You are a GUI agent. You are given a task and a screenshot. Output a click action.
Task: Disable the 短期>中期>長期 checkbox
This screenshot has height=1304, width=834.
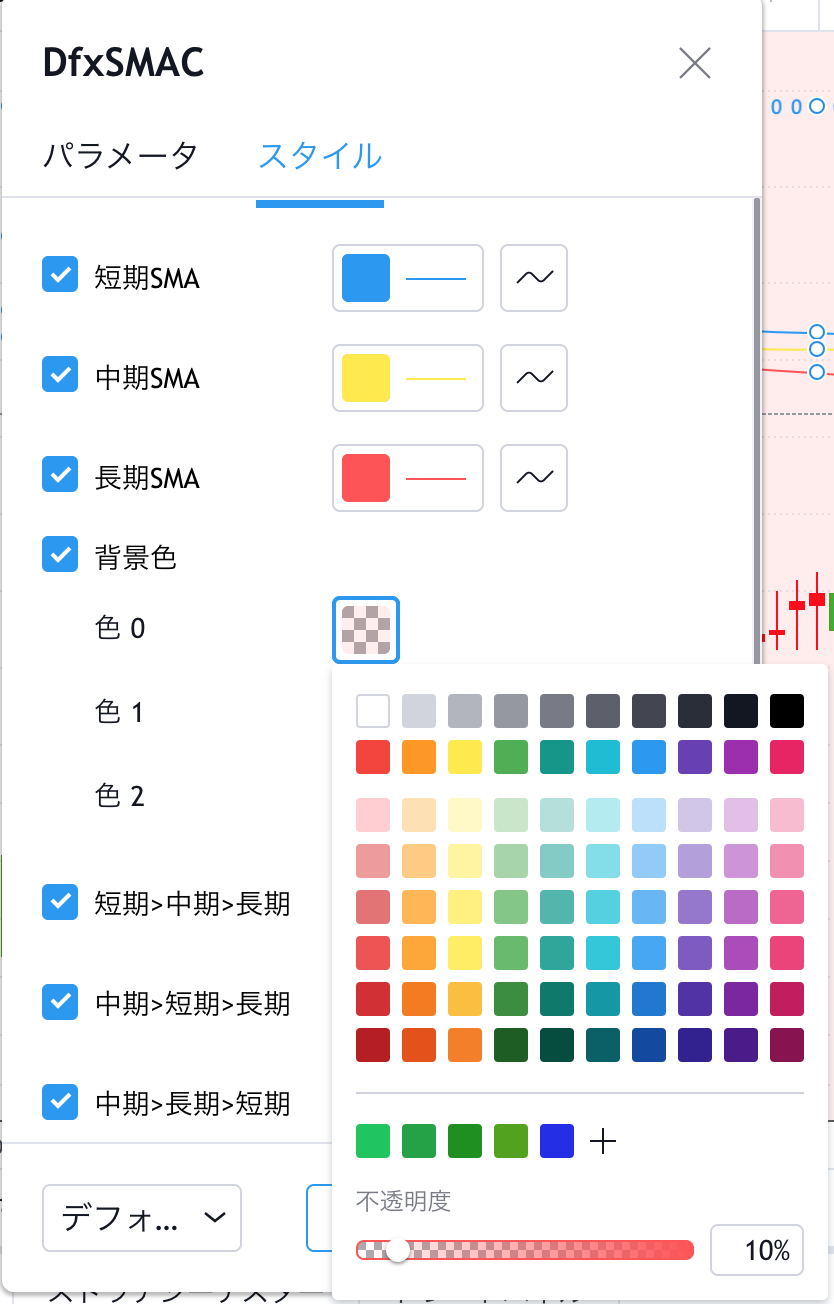(60, 902)
